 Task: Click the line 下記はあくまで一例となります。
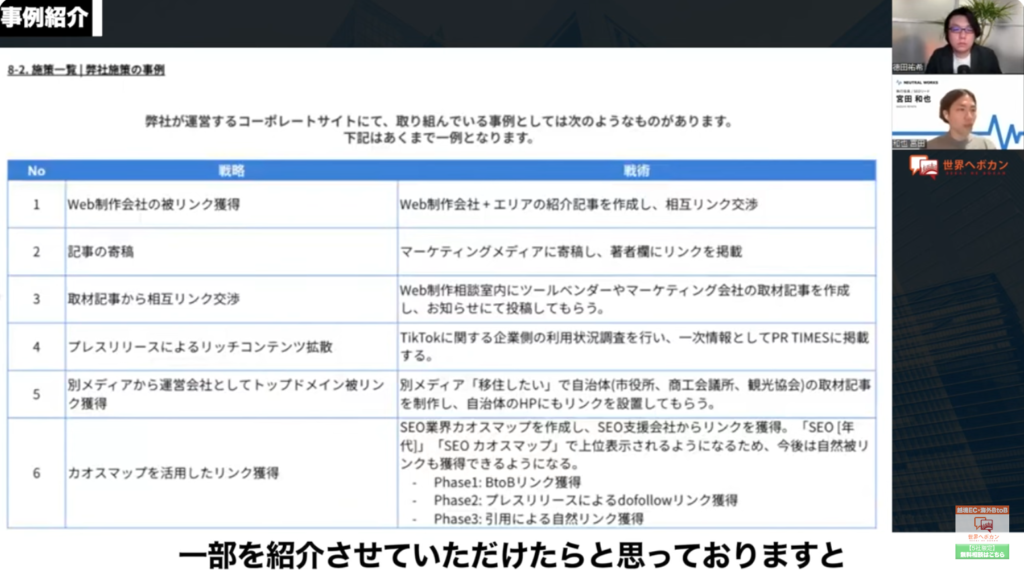(439, 138)
